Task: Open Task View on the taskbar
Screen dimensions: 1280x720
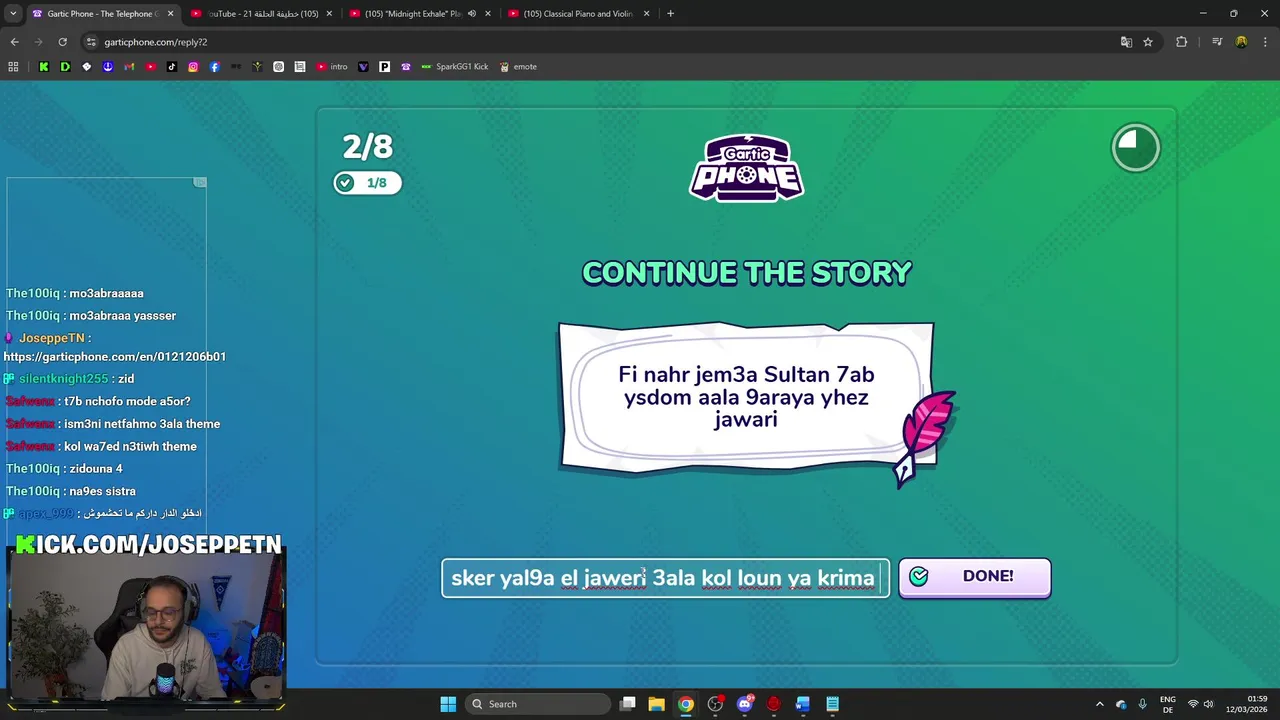Action: click(x=627, y=704)
